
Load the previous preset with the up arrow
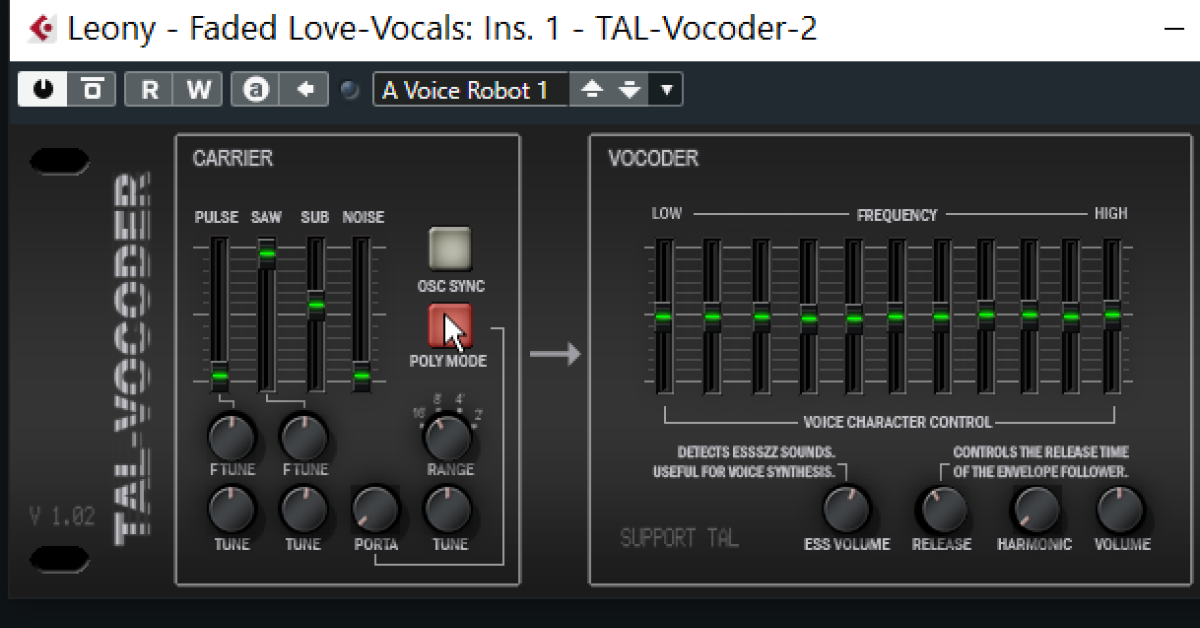pyautogui.click(x=593, y=90)
